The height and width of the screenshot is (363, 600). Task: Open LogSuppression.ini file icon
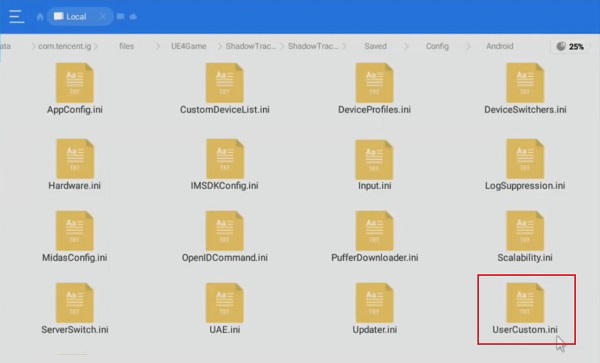pyautogui.click(x=525, y=159)
